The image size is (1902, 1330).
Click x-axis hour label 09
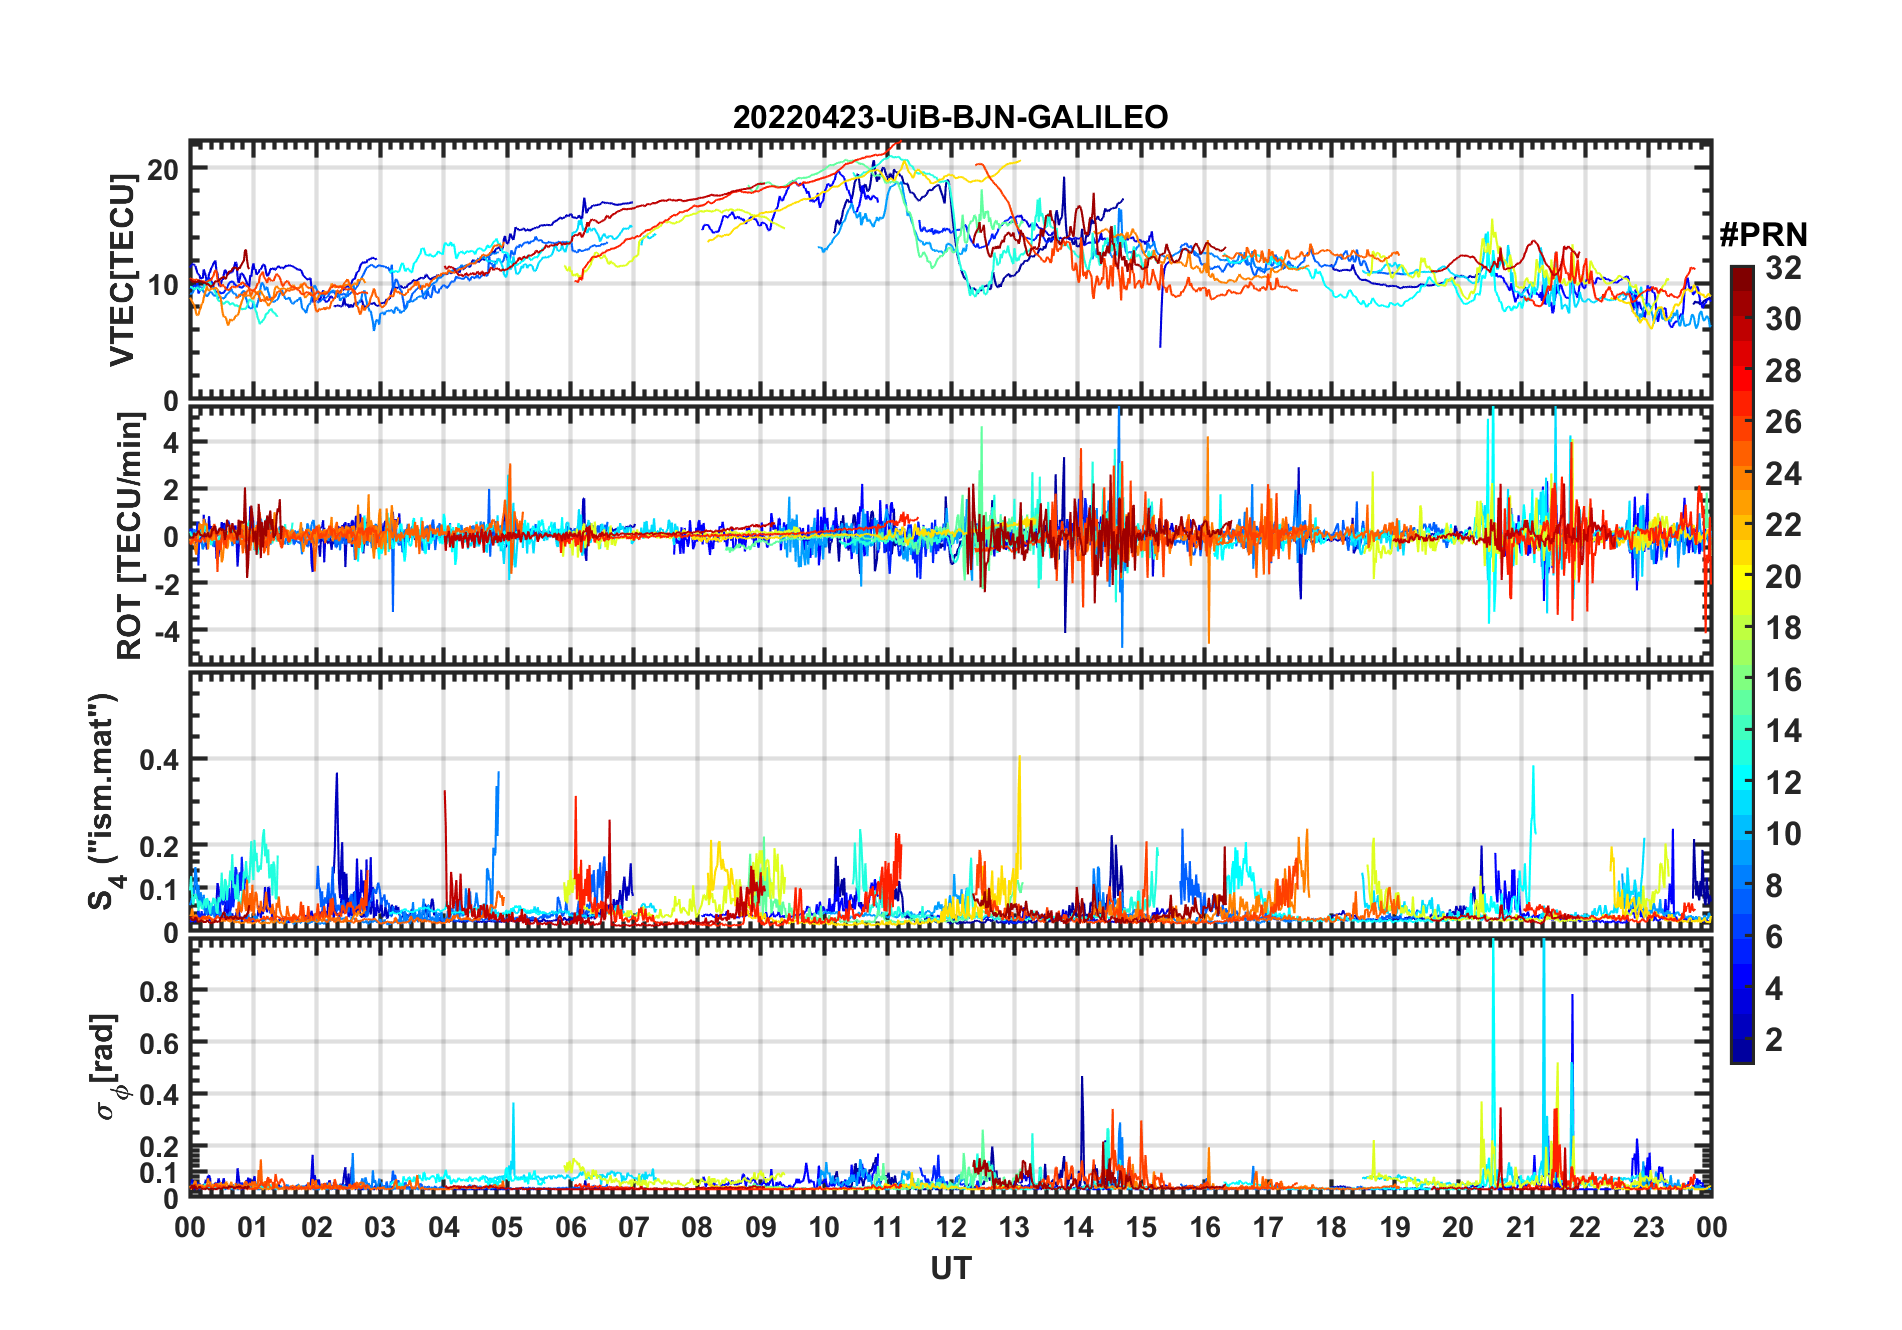(761, 1227)
